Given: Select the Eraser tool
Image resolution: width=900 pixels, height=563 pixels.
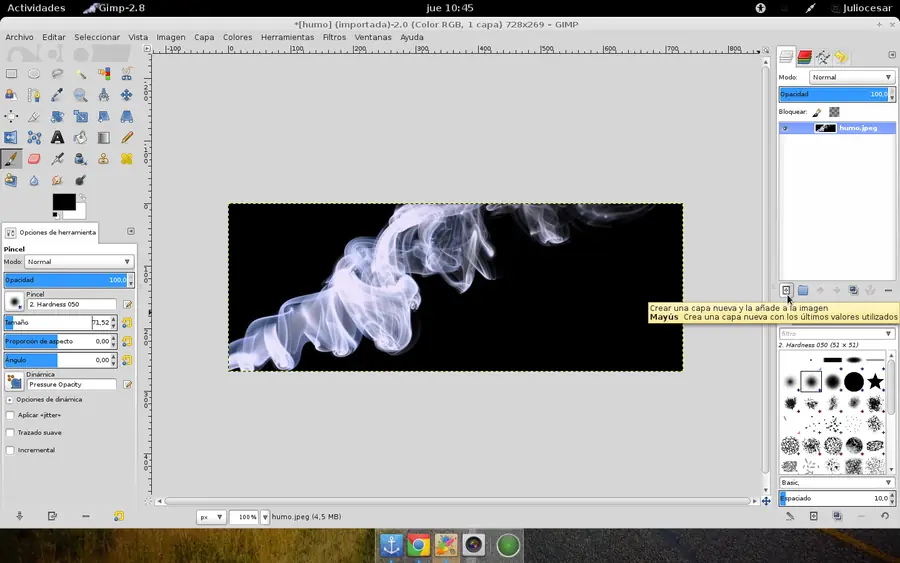Looking at the screenshot, I should tap(34, 159).
